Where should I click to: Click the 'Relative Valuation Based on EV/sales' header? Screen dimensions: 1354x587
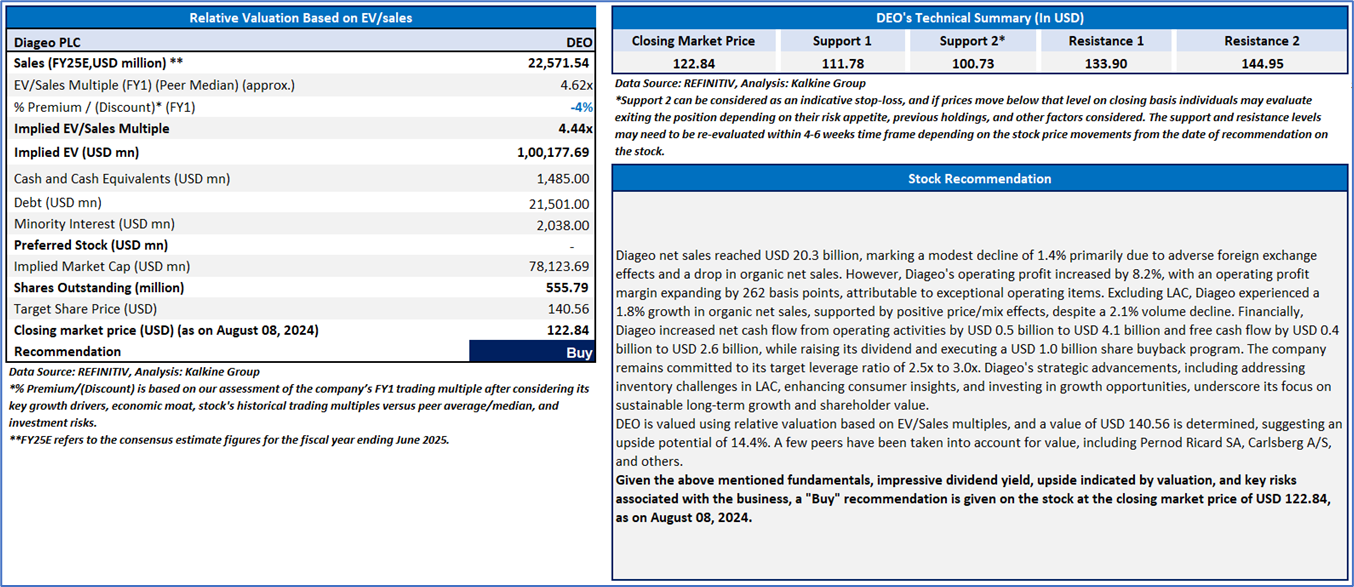point(301,17)
